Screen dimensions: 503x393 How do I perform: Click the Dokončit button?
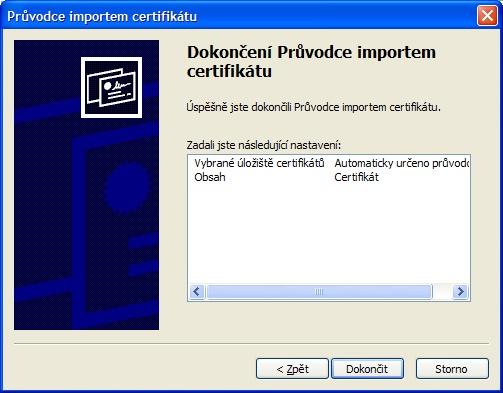[367, 369]
